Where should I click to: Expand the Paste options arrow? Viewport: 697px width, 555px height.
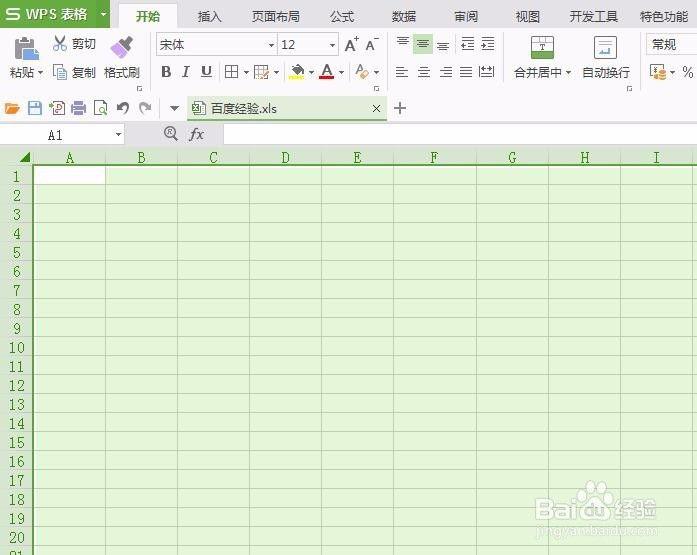click(40, 72)
